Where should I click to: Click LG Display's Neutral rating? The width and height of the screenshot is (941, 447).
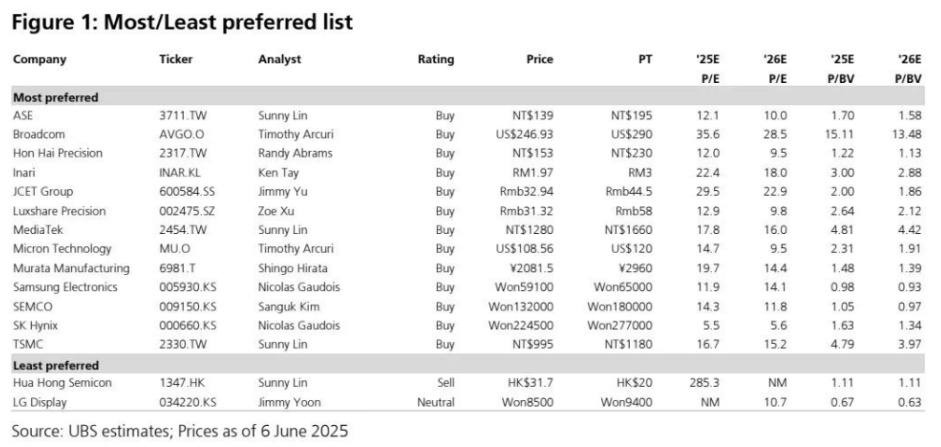(436, 402)
